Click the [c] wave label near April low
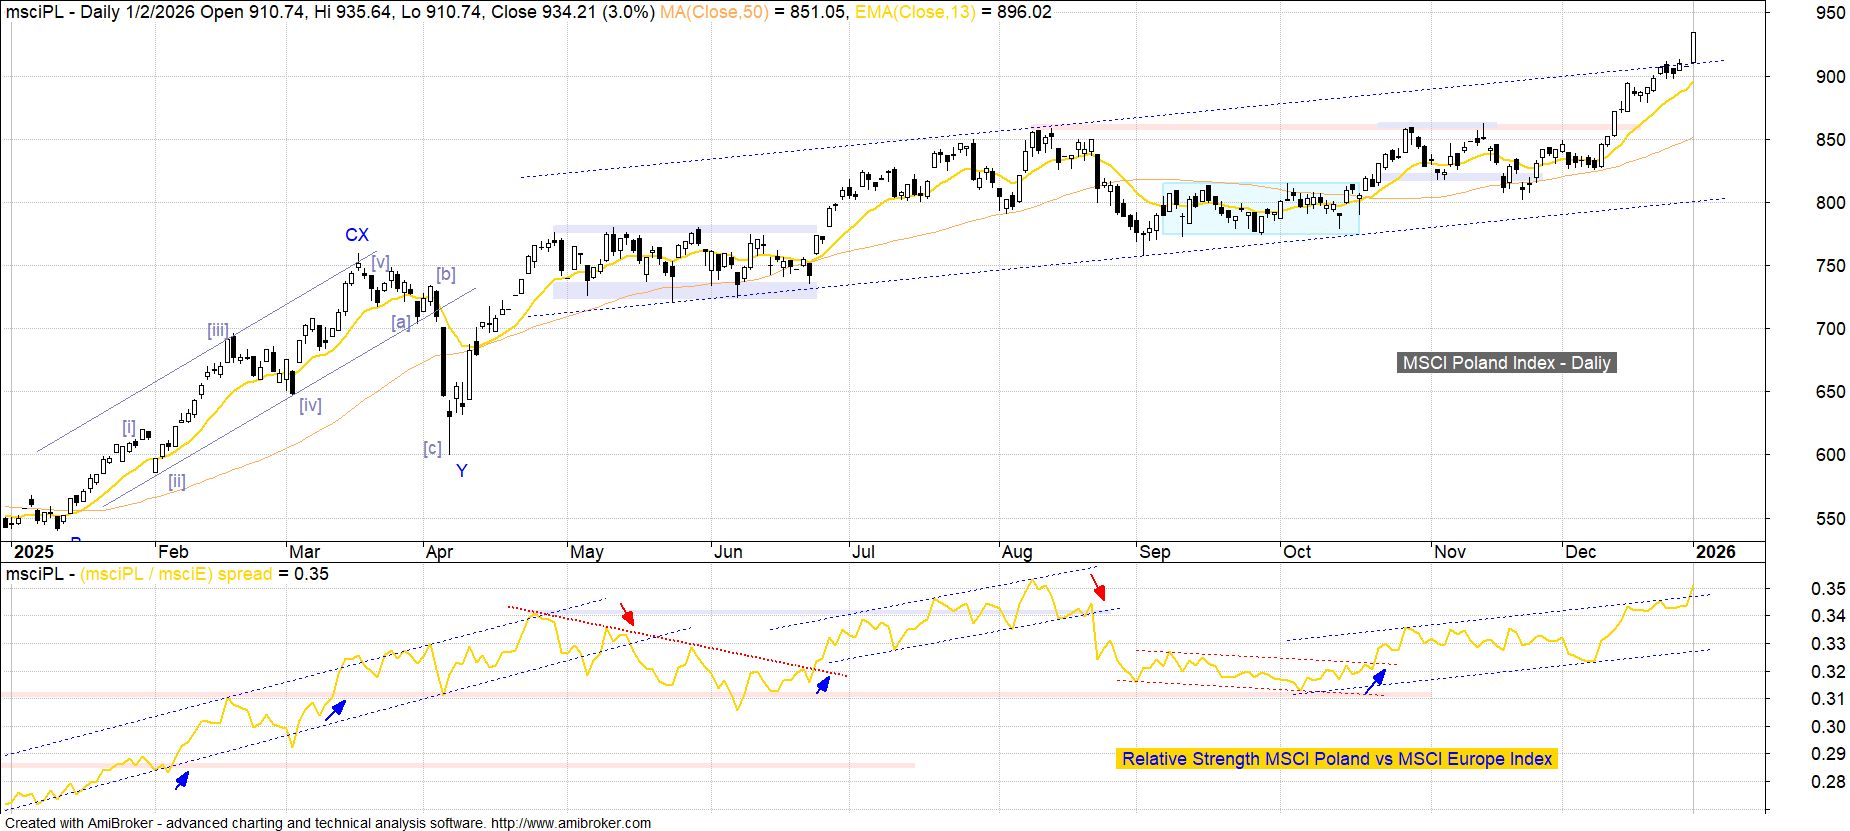Viewport: 1850px width, 831px height. (432, 448)
